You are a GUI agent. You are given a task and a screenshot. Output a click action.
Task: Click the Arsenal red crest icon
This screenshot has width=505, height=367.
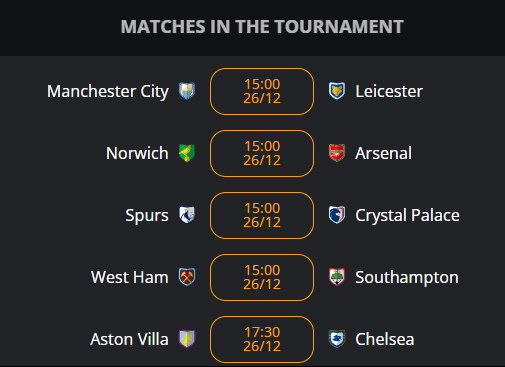tap(337, 153)
